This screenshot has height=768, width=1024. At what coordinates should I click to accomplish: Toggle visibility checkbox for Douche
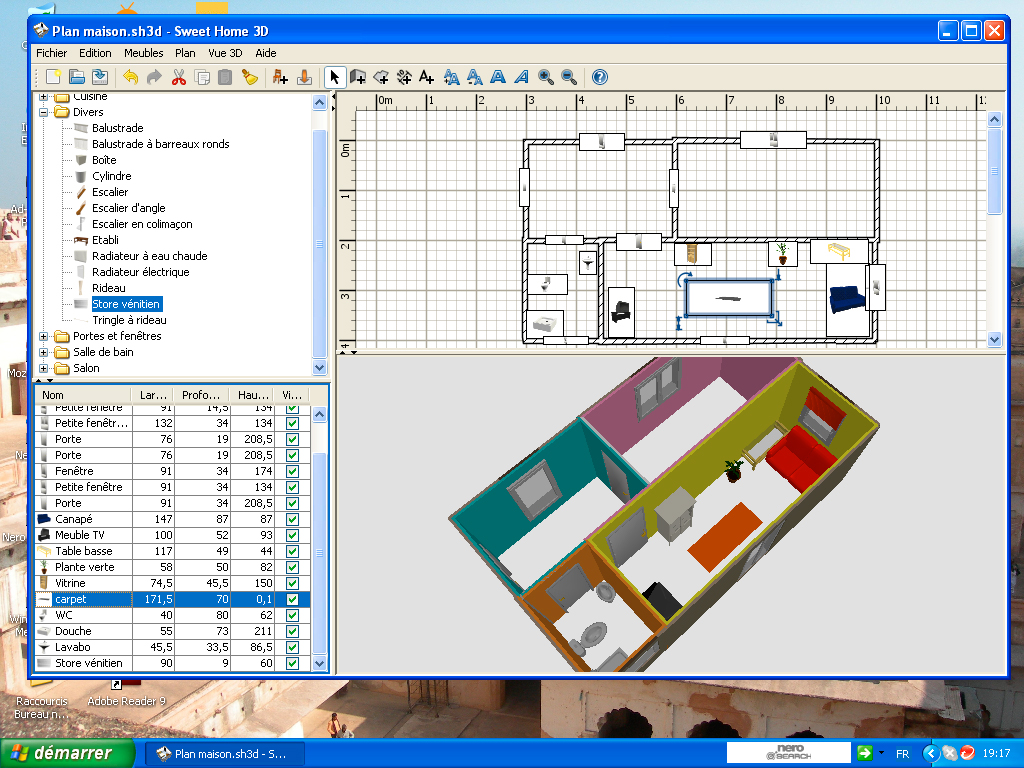point(293,632)
